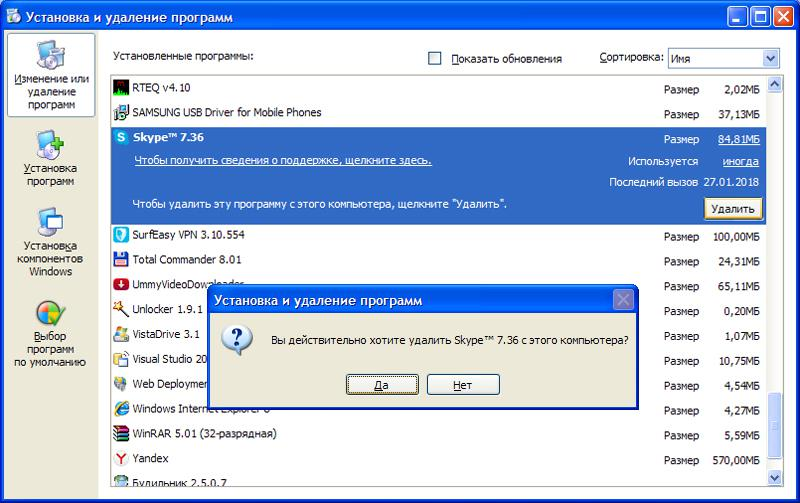
Task: Open the 'Установка компонентов Windows' sidebar section
Action: tap(50, 242)
